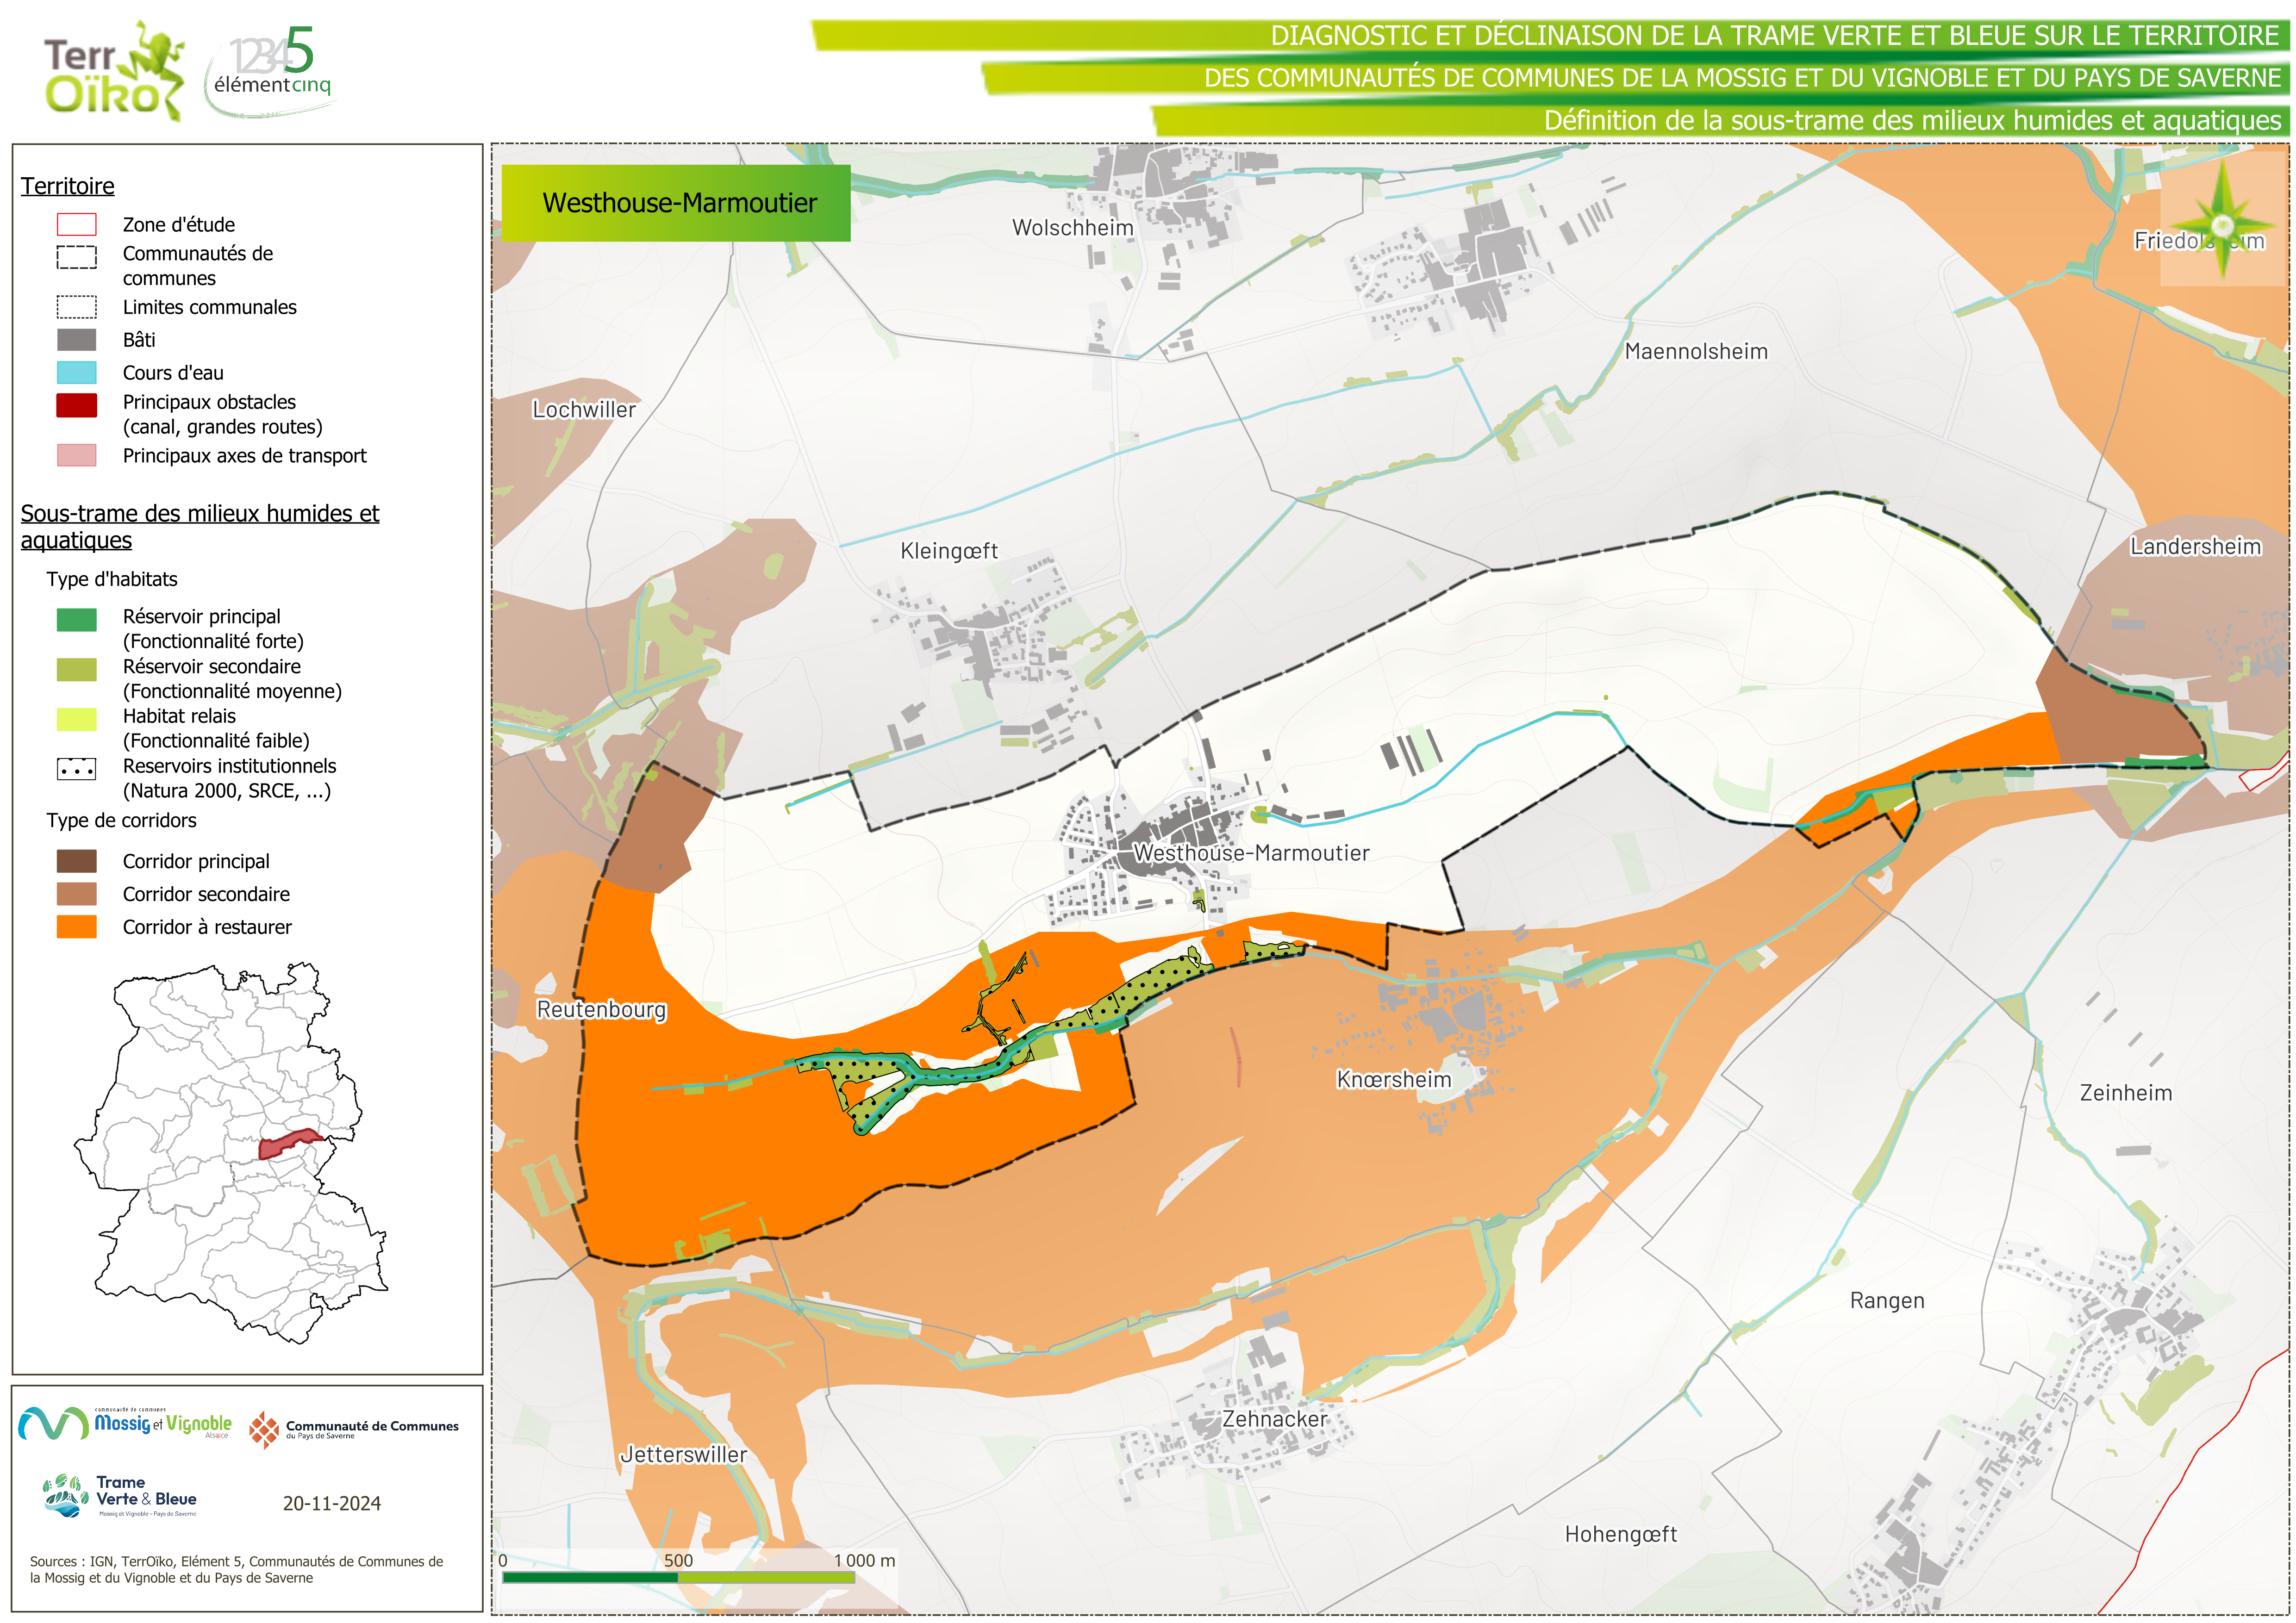Image resolution: width=2296 pixels, height=1623 pixels.
Task: Click the Mossig et Vignoble logo
Action: [125, 1423]
